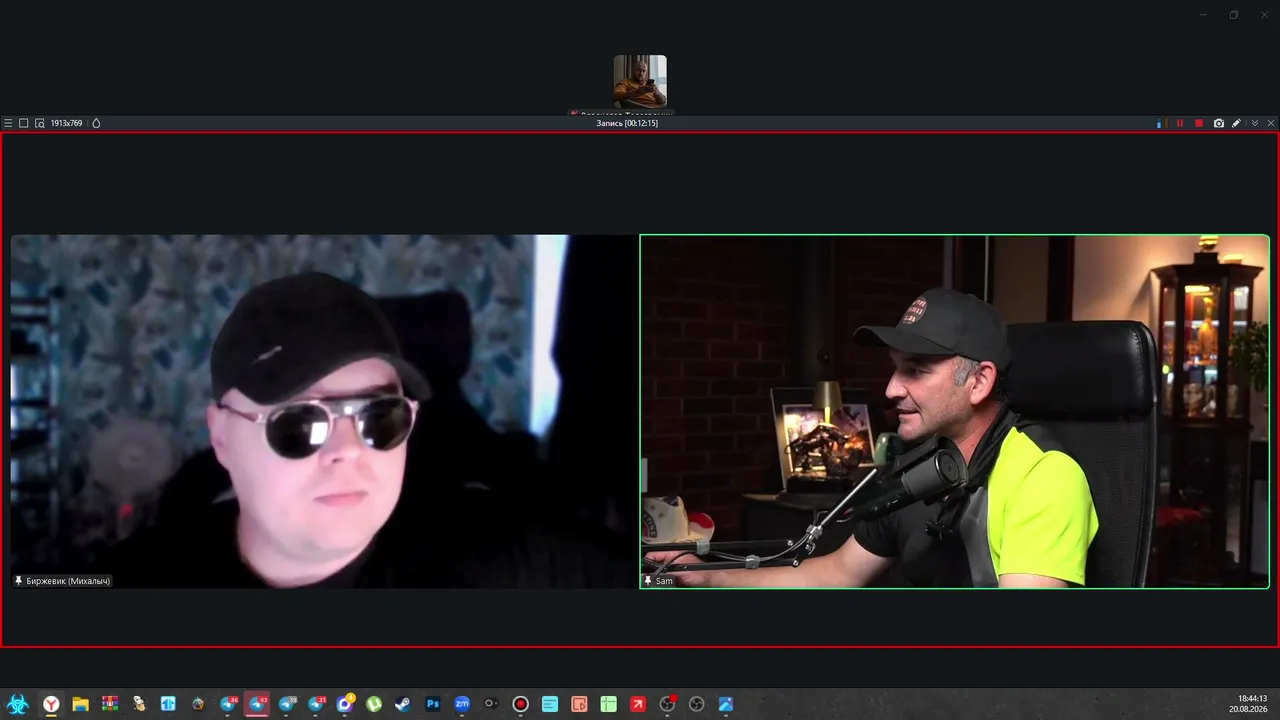This screenshot has width=1280, height=720.
Task: Pause the screen recording
Action: [1180, 123]
